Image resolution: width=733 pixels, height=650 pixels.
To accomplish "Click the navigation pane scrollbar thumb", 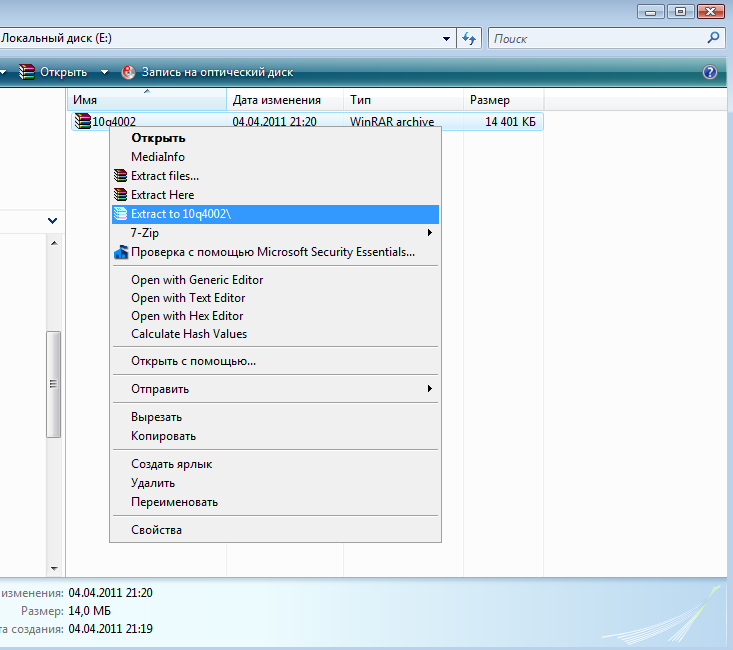I will pos(54,384).
